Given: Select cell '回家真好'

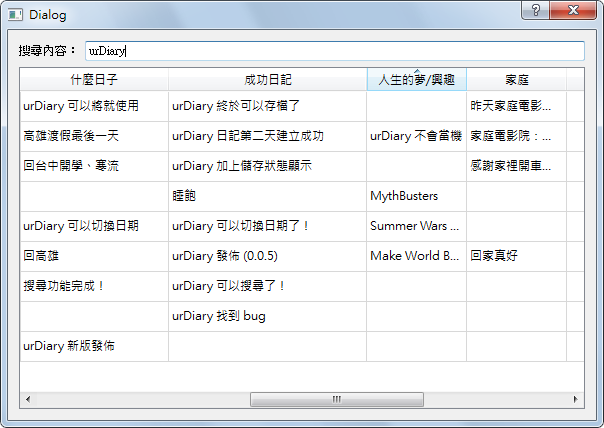Looking at the screenshot, I should 517,256.
